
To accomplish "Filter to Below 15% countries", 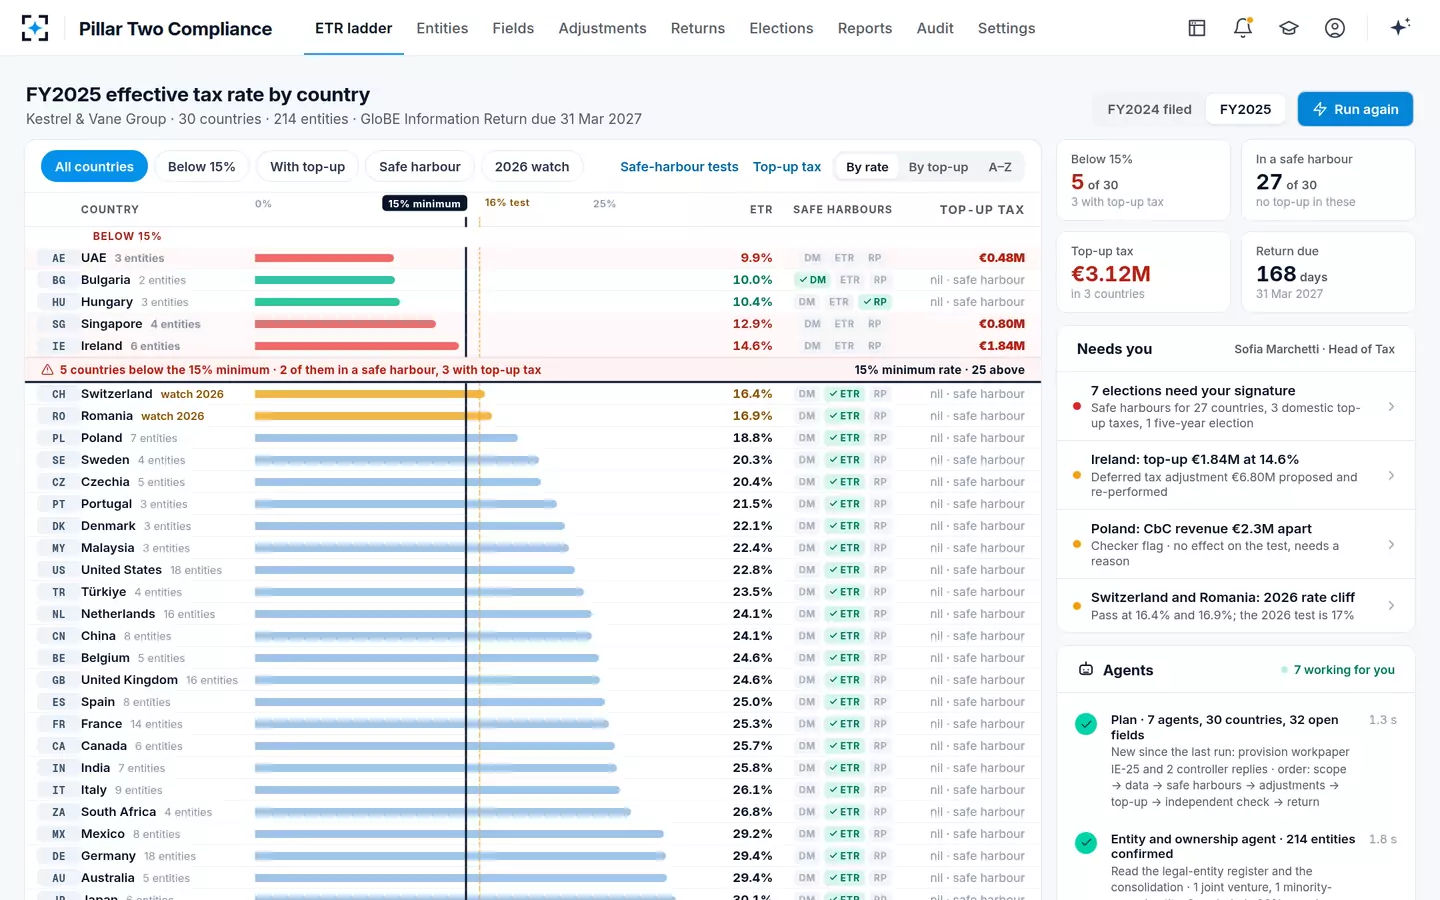I will [201, 166].
